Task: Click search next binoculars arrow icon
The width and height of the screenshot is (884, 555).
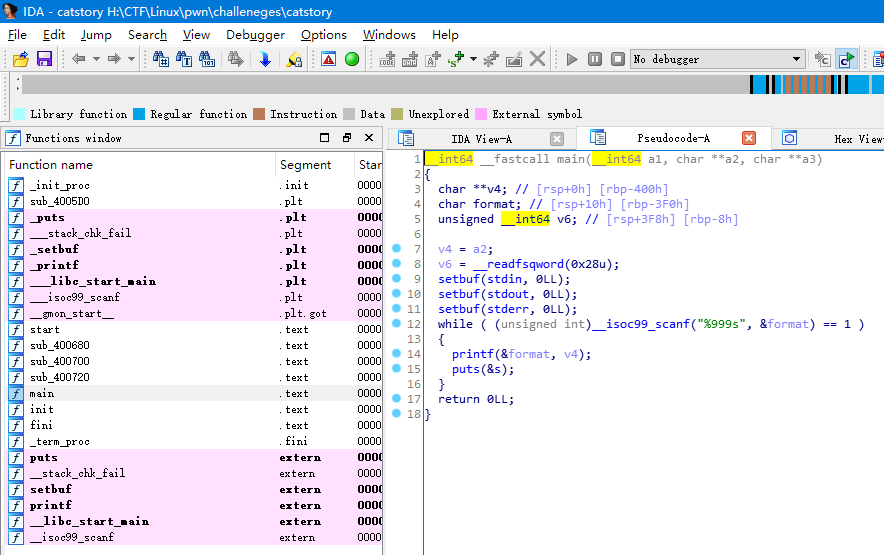Action: tap(236, 59)
